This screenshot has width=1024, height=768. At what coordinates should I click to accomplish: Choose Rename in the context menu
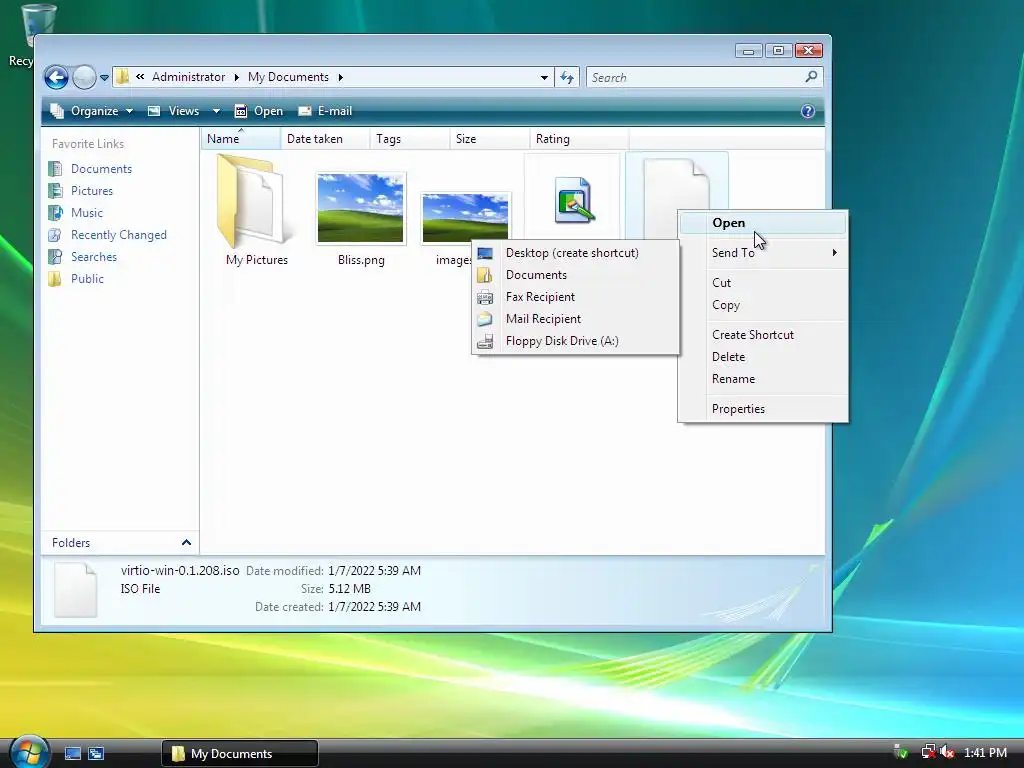click(x=763, y=379)
